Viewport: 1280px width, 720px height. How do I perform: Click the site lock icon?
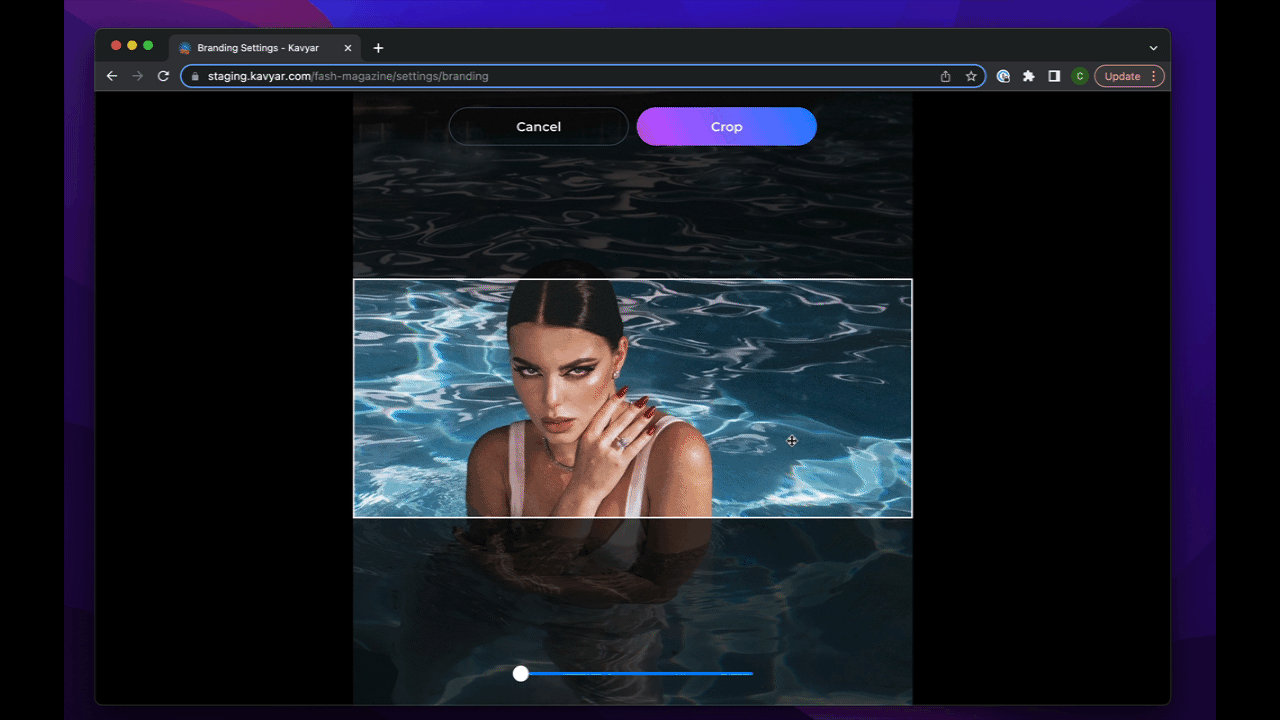point(195,76)
